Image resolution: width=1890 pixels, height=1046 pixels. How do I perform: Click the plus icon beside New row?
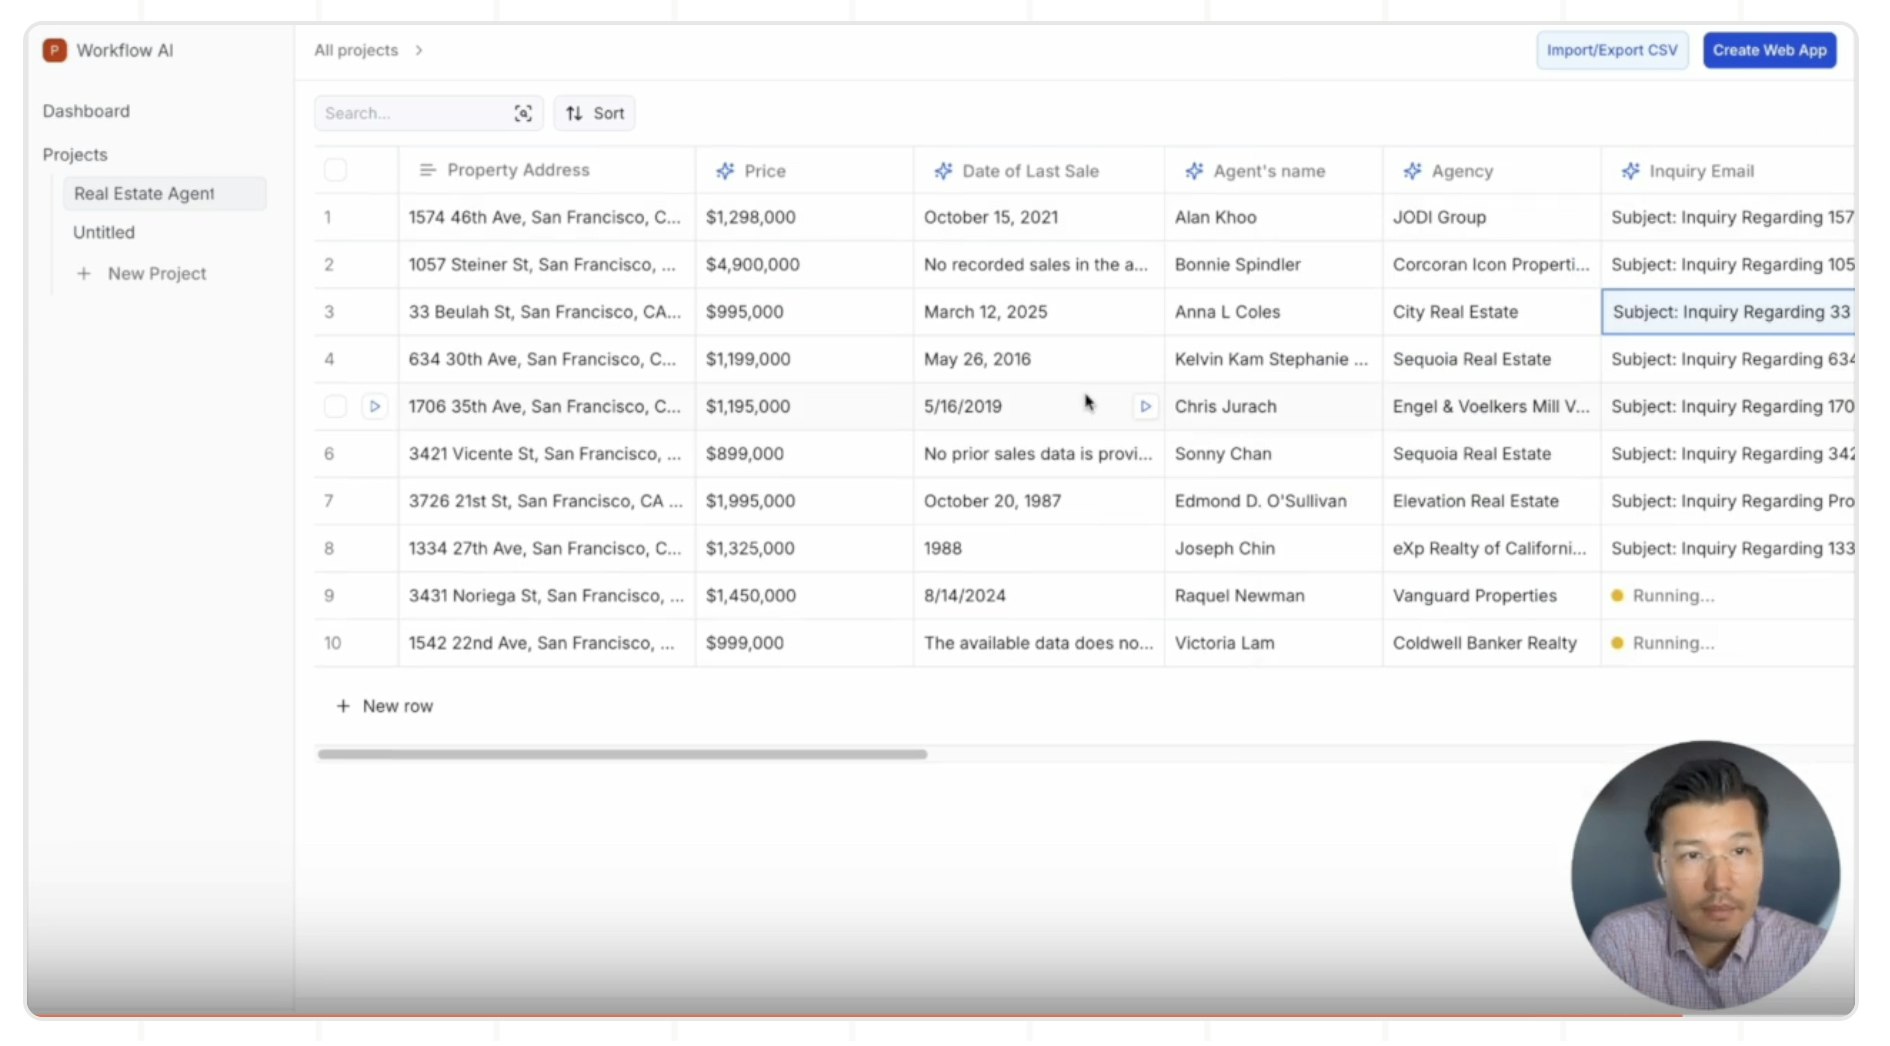(x=343, y=706)
